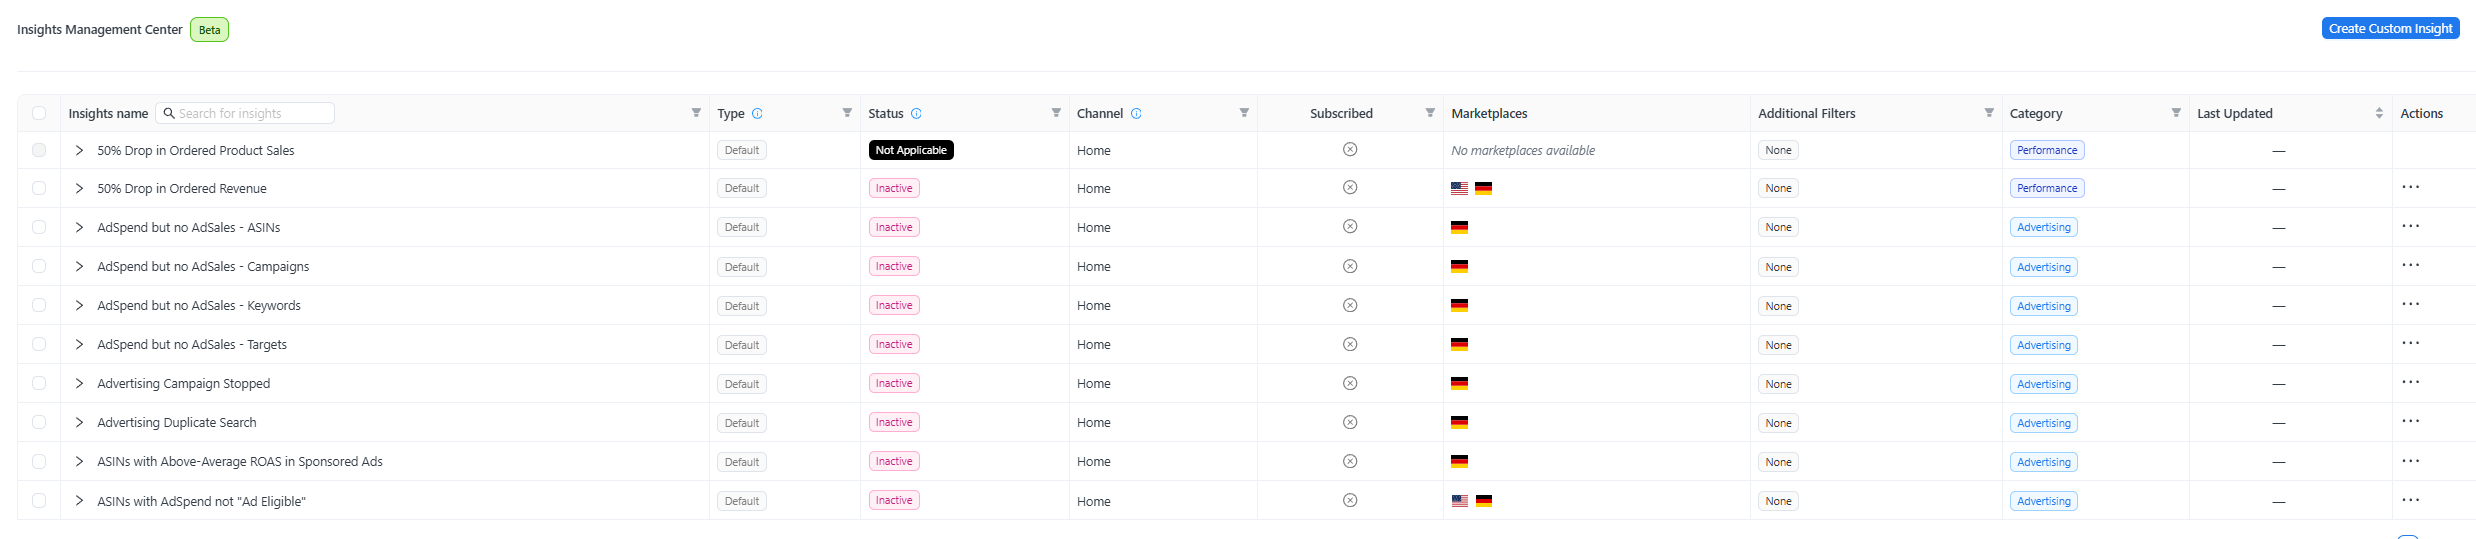Image resolution: width=2476 pixels, height=539 pixels.
Task: Click Inactive badge for 50% Drop in Ordered Revenue
Action: [x=894, y=188]
